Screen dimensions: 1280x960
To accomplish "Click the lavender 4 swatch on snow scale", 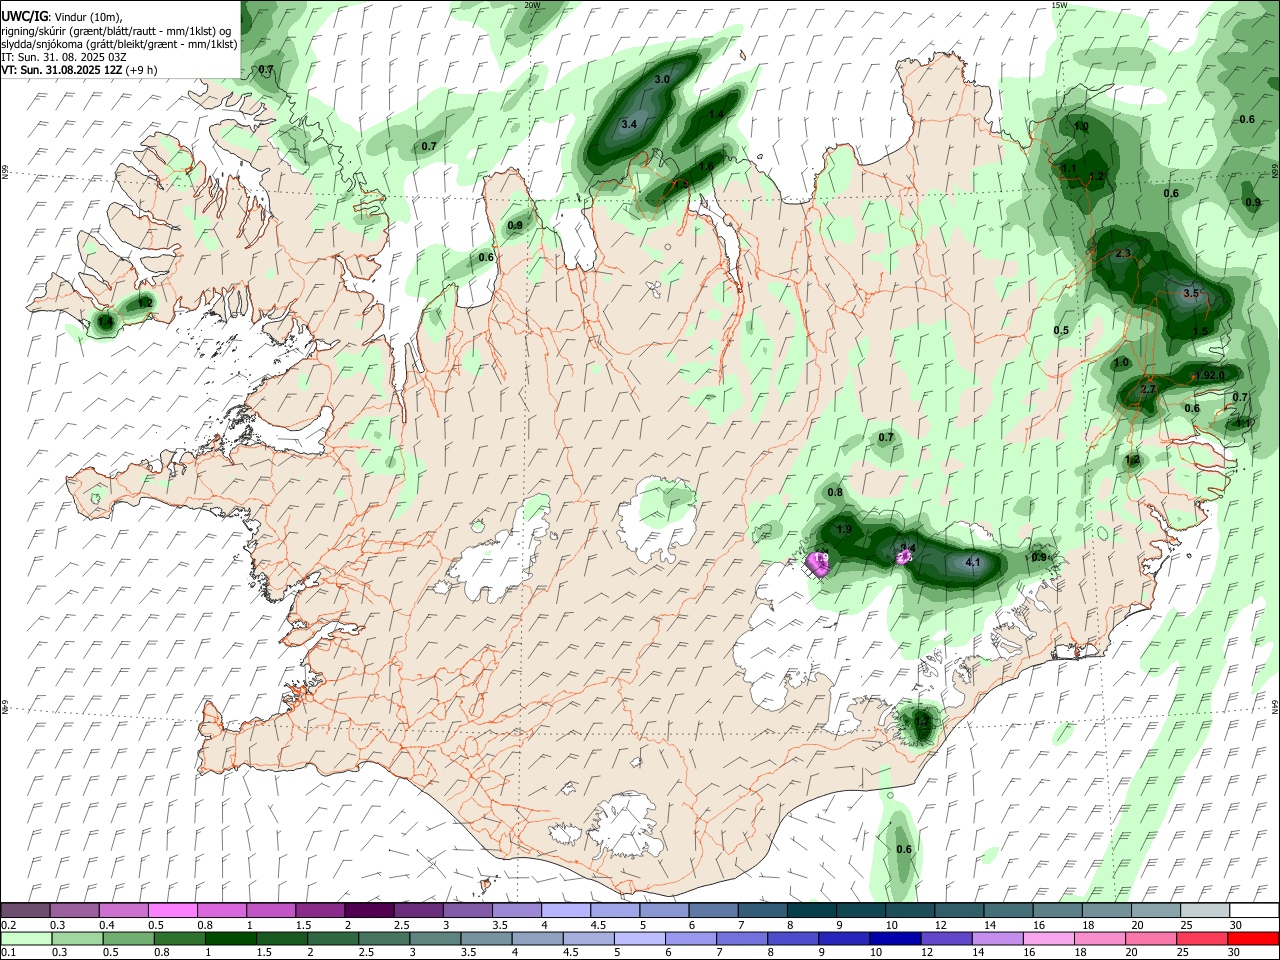I will pos(564,910).
